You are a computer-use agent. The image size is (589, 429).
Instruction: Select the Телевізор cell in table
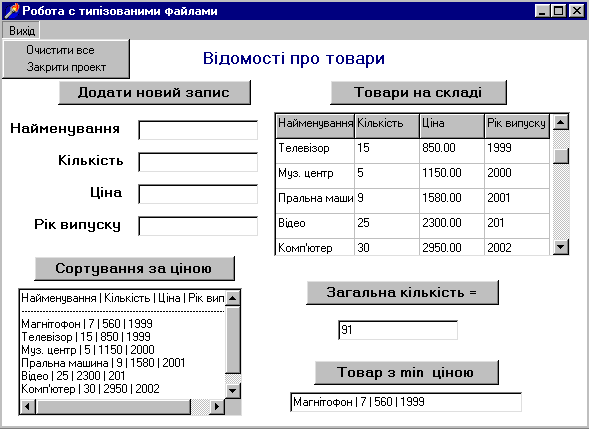point(315,151)
